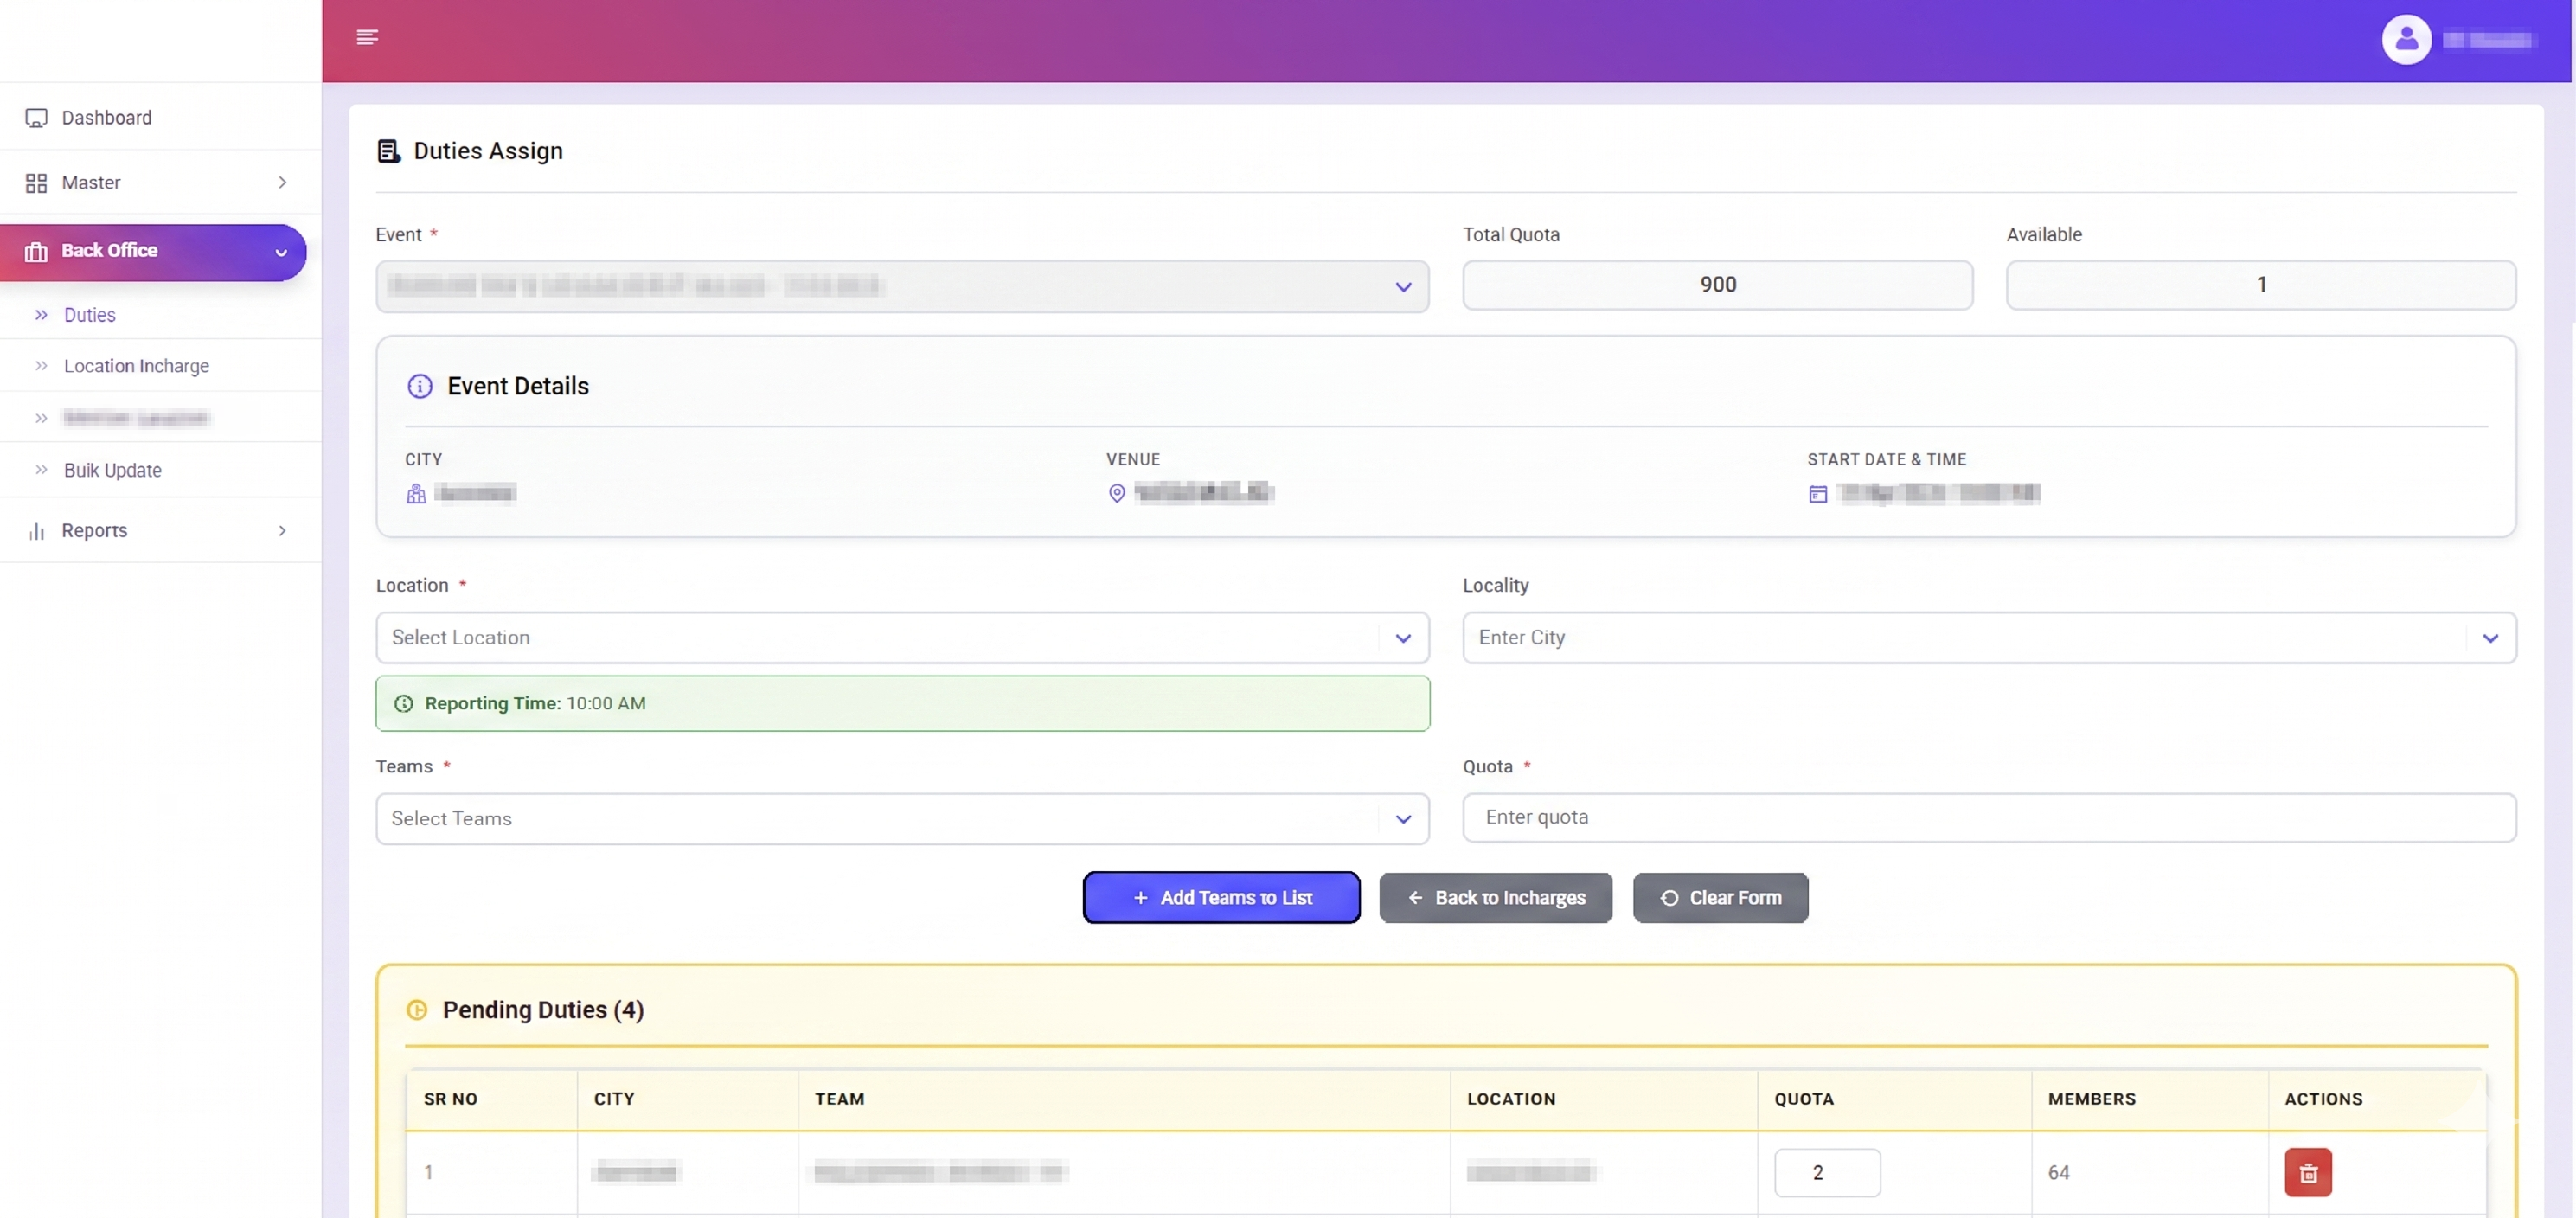Open the Reports menu item
The height and width of the screenshot is (1218, 2576).
tap(160, 531)
